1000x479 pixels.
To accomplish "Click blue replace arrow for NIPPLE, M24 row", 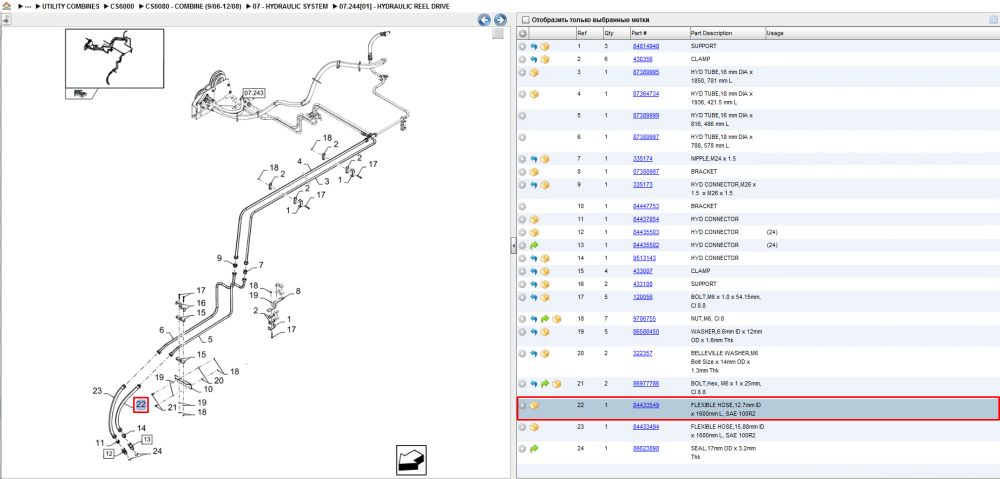I will click(534, 159).
